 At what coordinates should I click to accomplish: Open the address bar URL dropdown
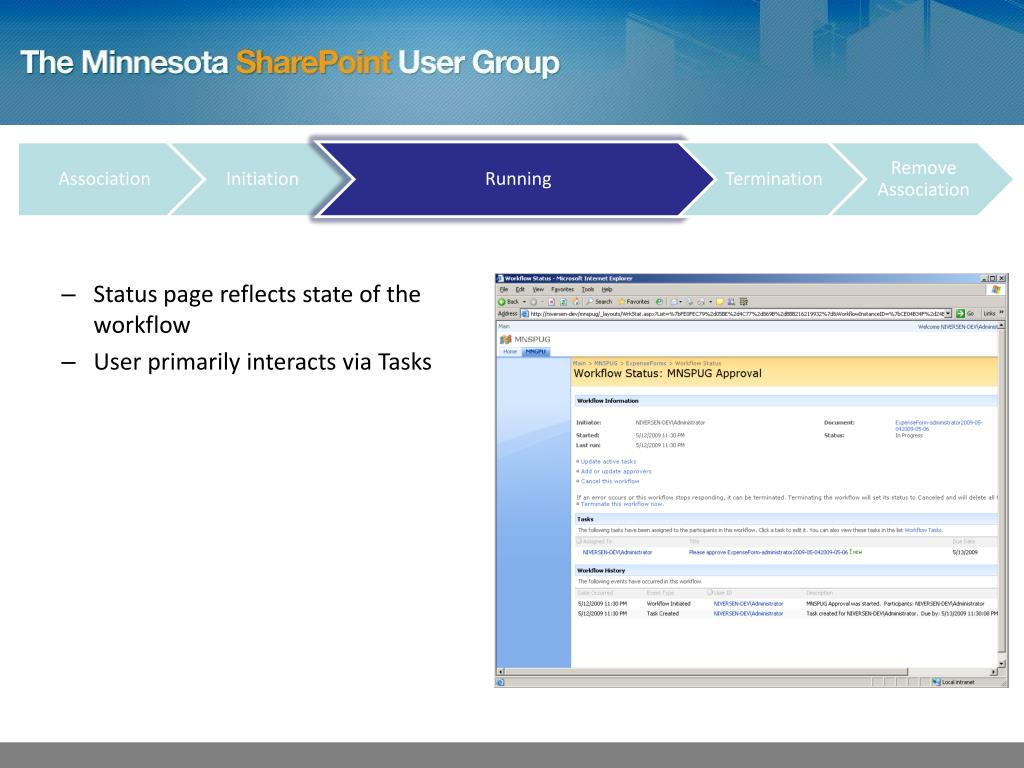(x=948, y=313)
